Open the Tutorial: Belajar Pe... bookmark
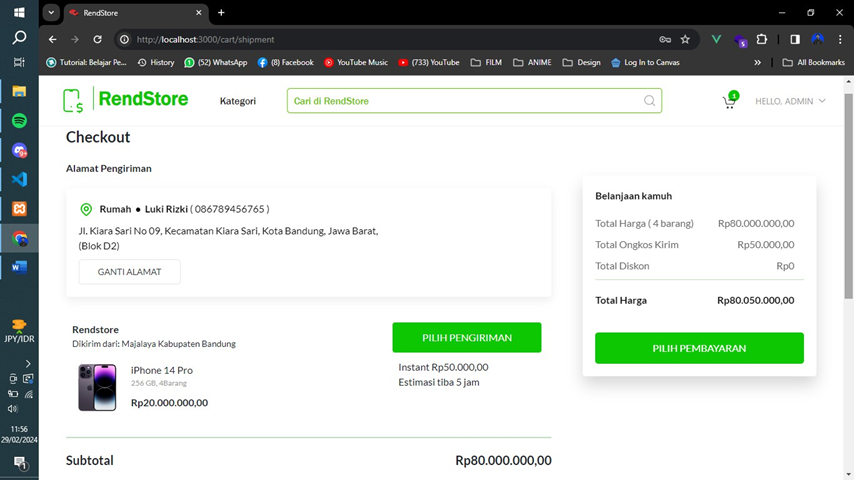854x480 pixels. click(87, 63)
